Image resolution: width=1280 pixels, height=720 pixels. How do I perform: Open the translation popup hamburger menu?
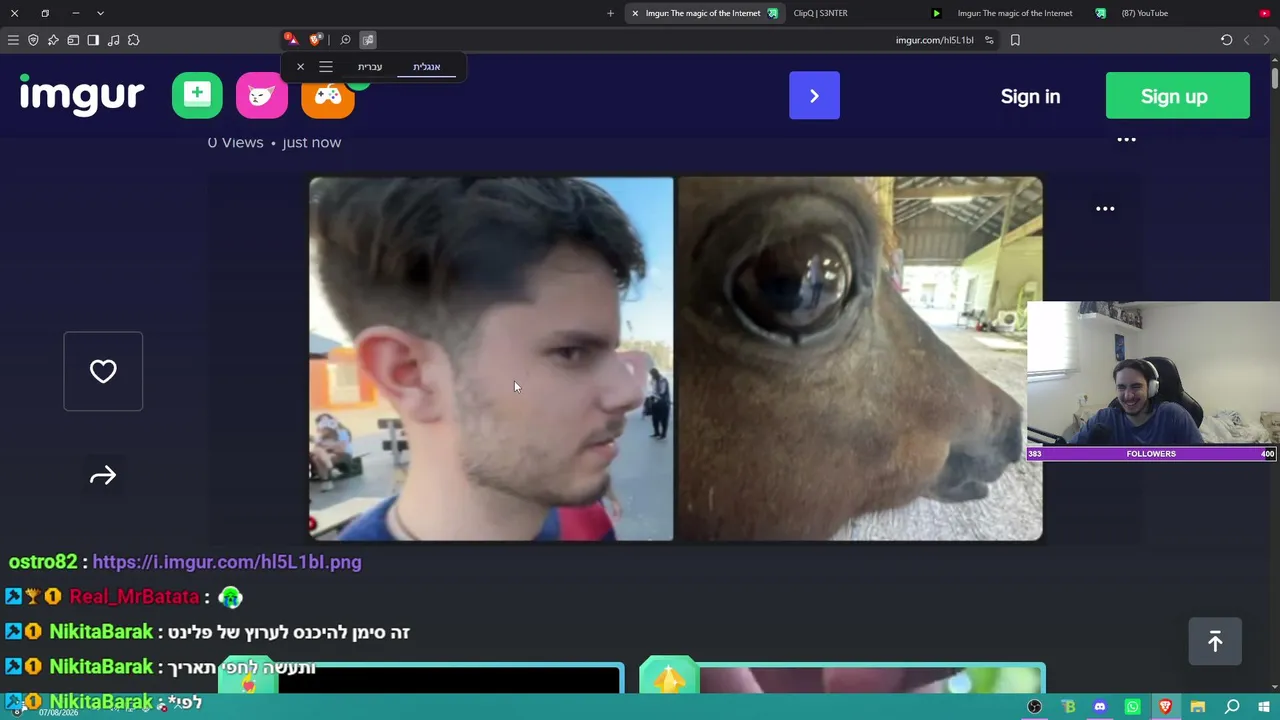[x=326, y=67]
